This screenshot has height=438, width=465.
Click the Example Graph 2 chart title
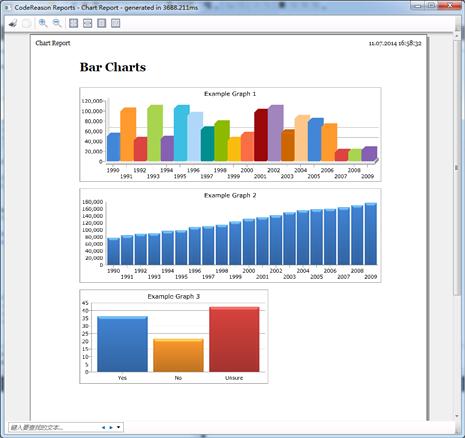pyautogui.click(x=230, y=195)
